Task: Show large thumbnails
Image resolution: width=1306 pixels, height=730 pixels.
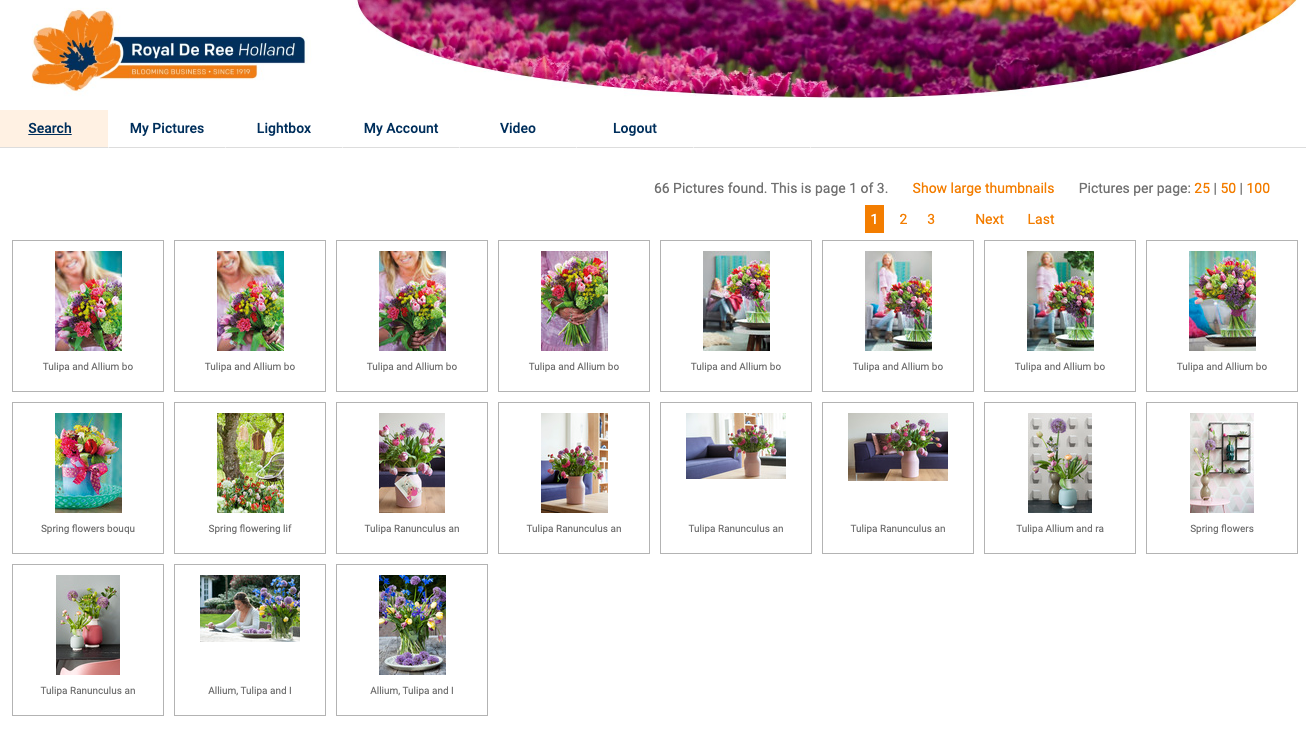Action: point(983,188)
